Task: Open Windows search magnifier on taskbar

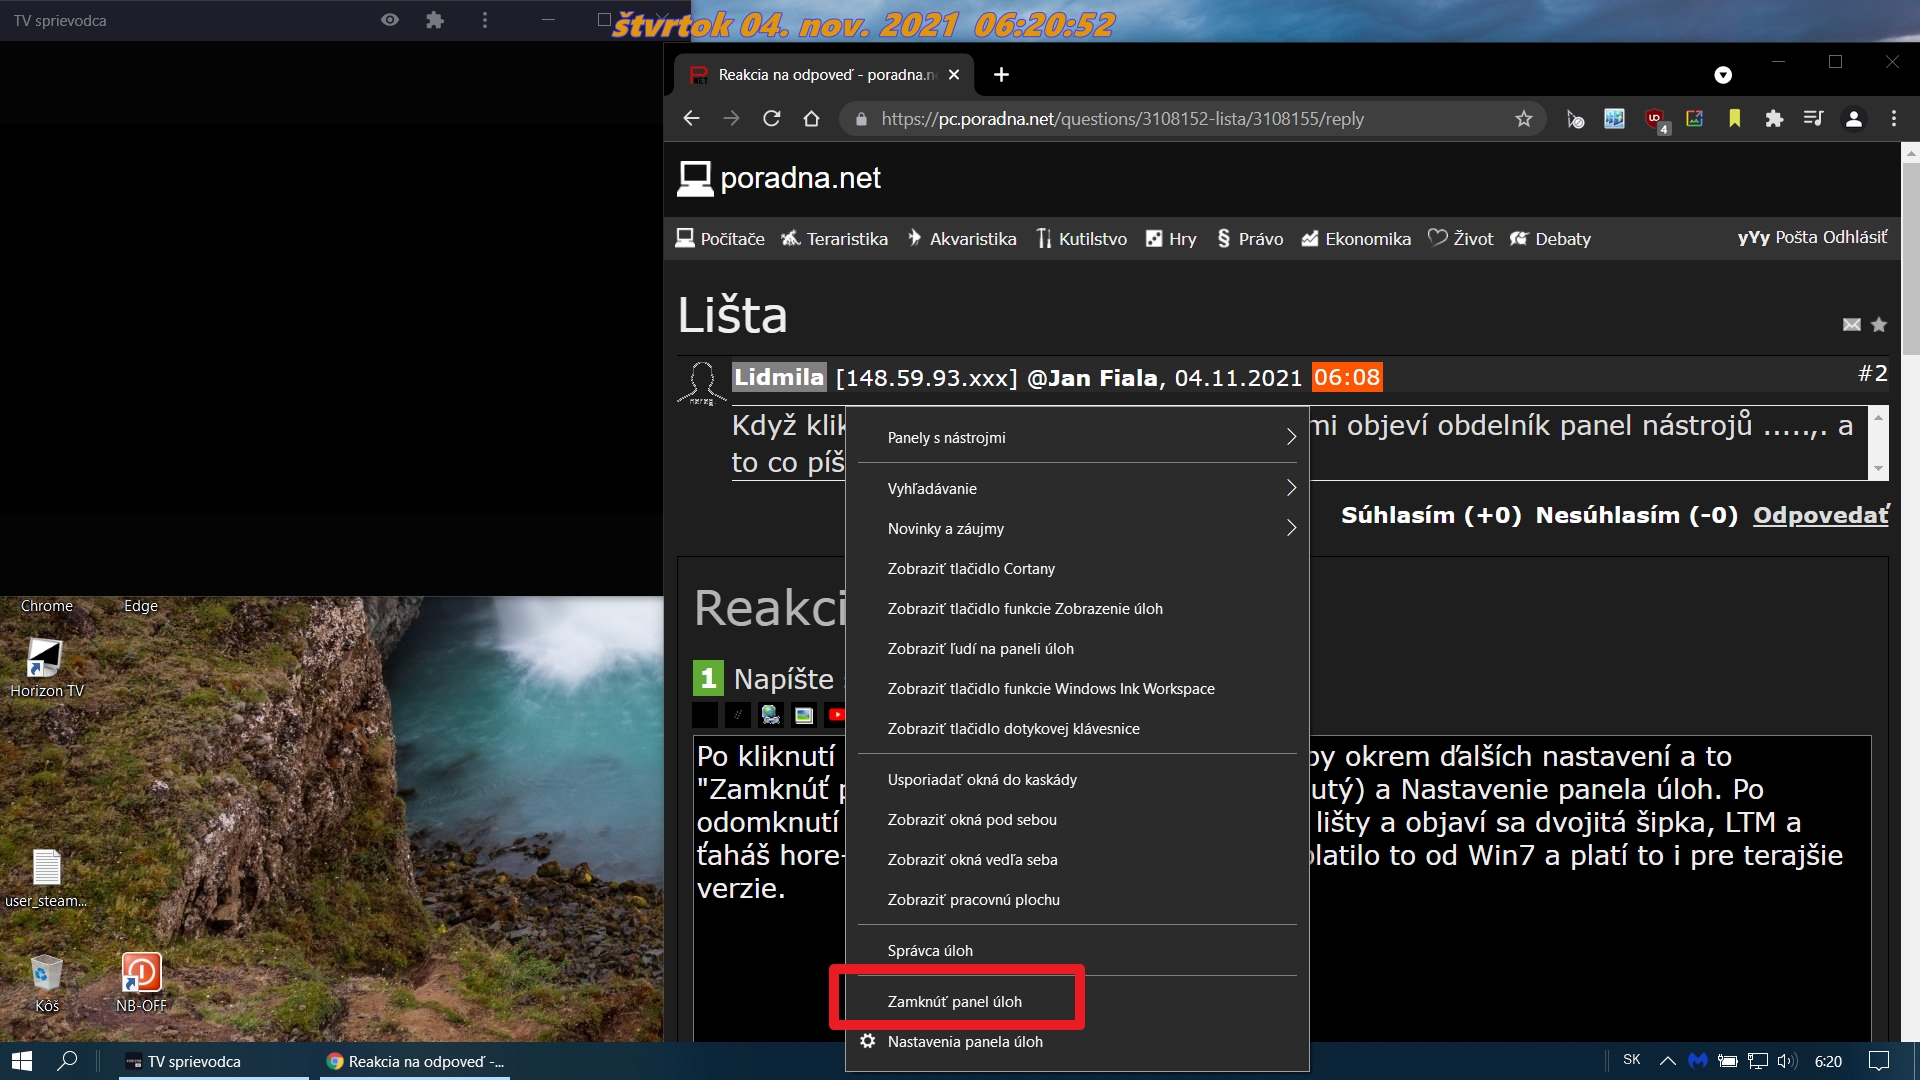Action: click(x=67, y=1061)
